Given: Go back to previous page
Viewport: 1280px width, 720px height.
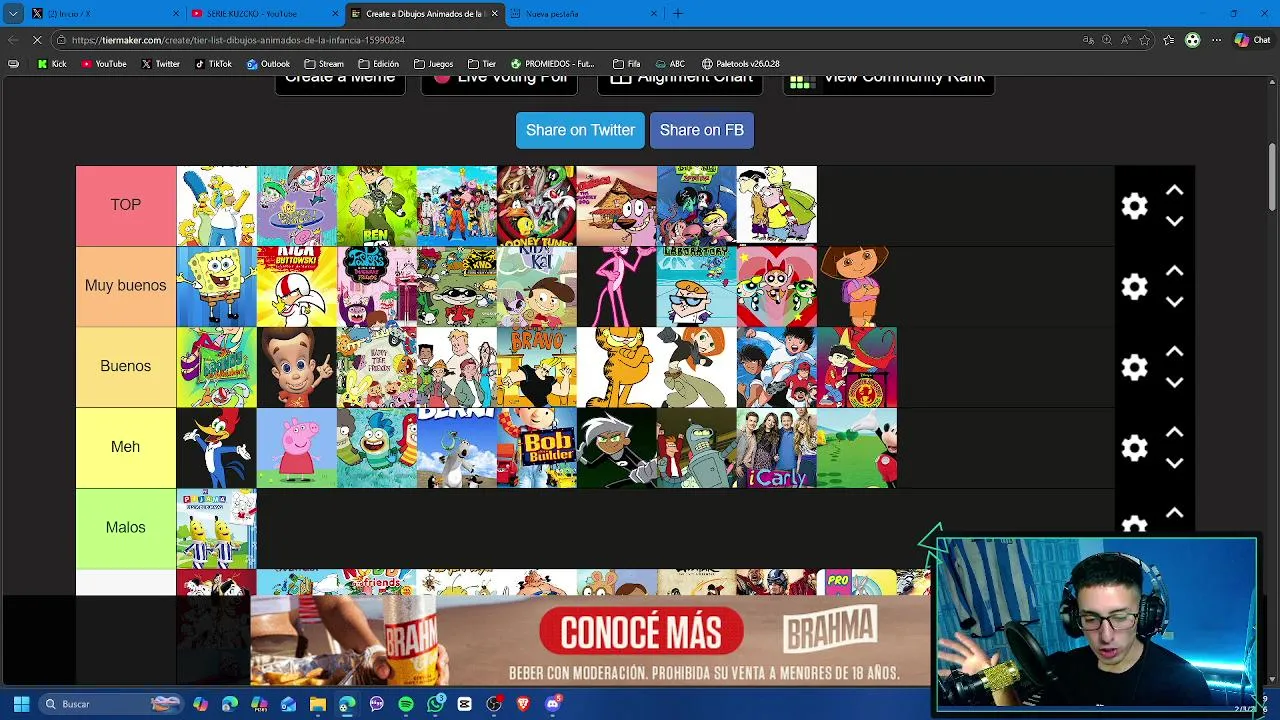Looking at the screenshot, I should pos(13,40).
